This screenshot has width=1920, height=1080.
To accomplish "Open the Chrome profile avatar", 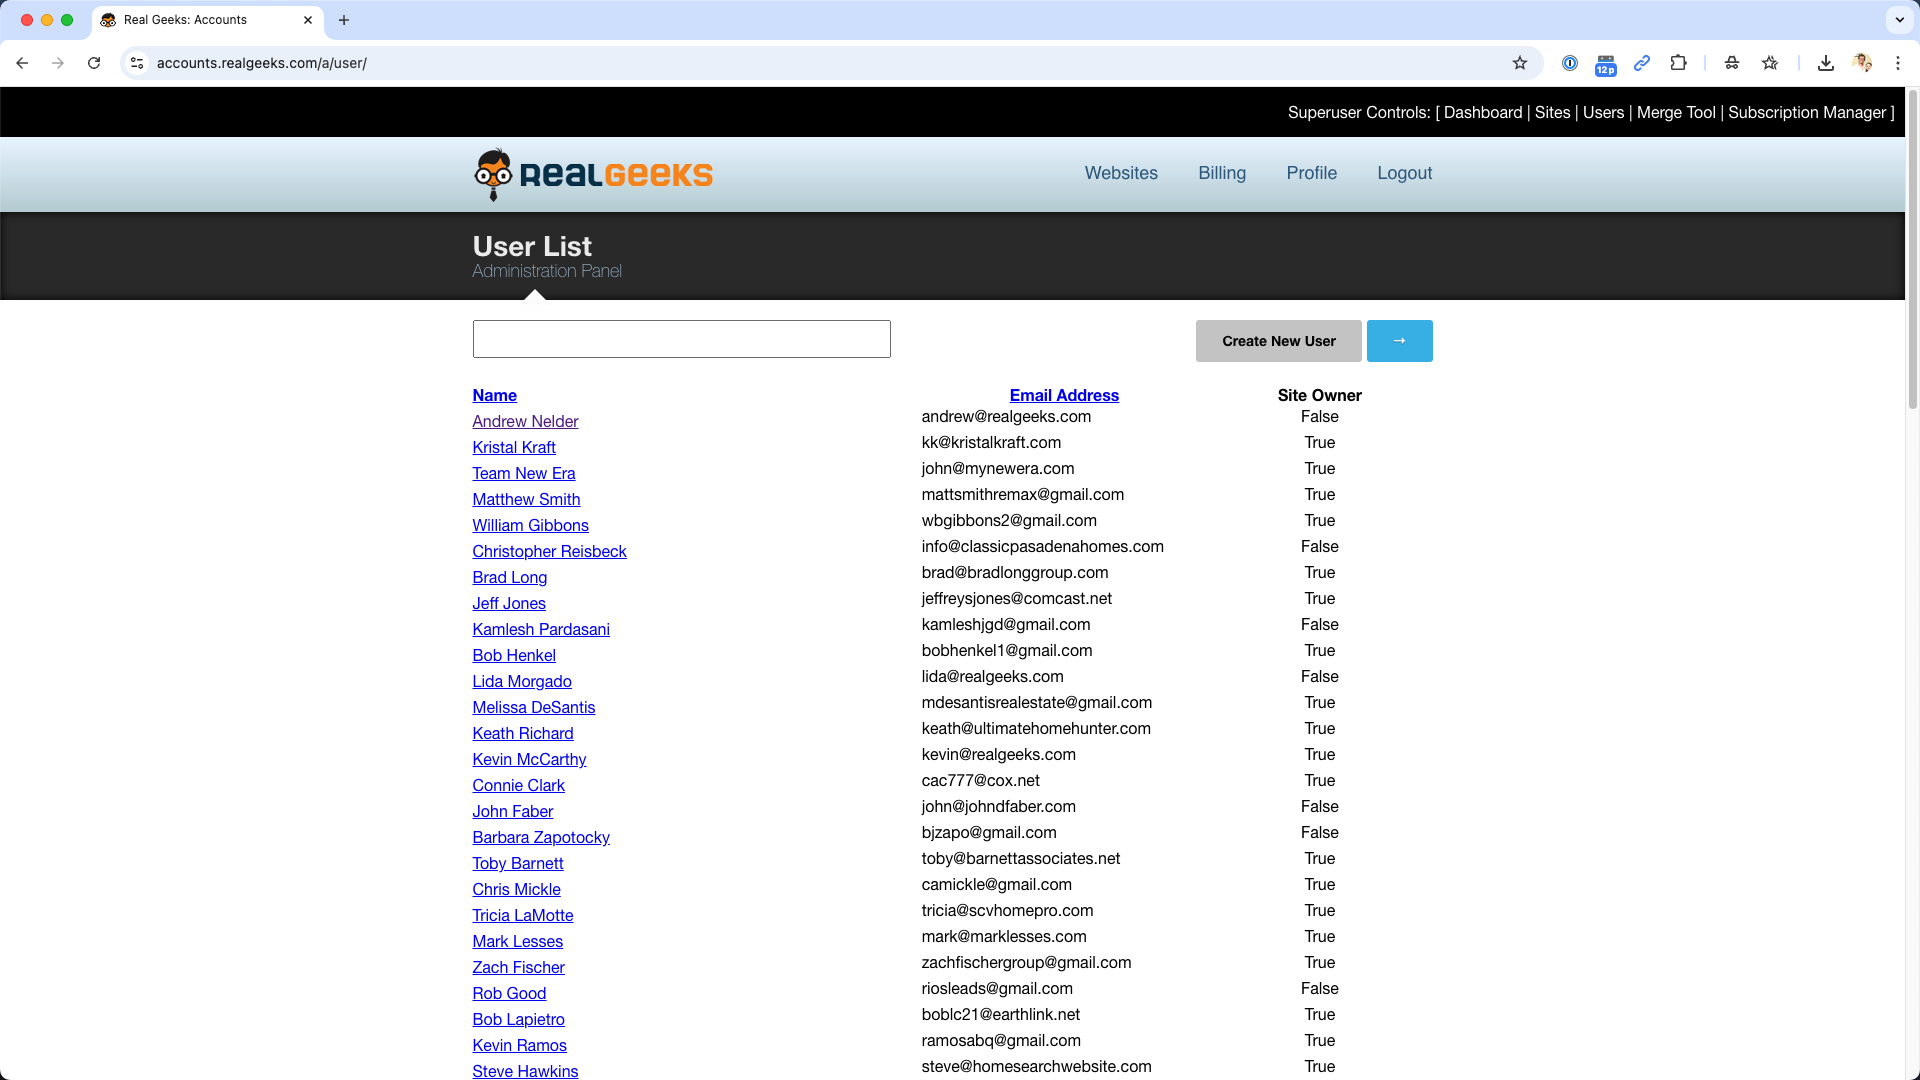I will (x=1862, y=63).
